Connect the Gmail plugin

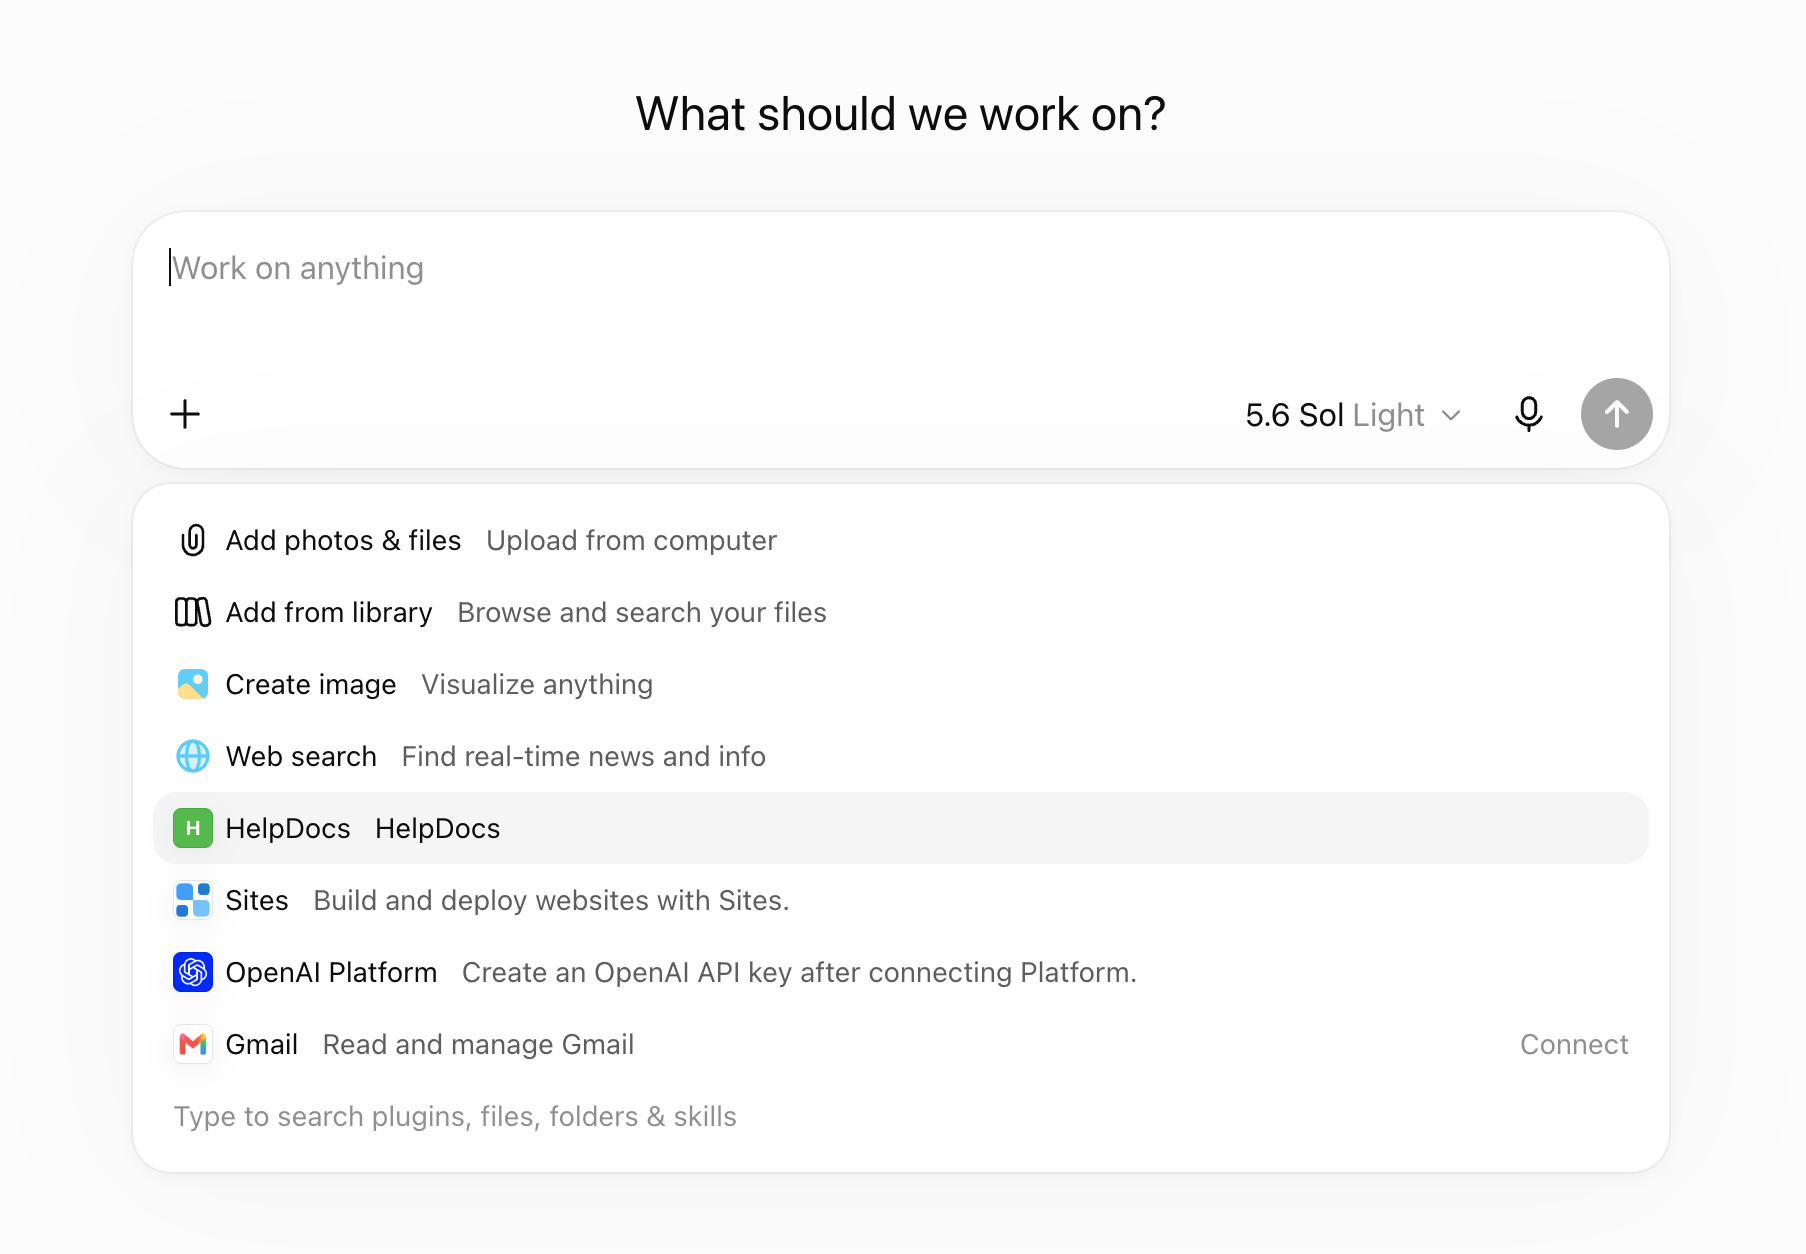click(1574, 1044)
